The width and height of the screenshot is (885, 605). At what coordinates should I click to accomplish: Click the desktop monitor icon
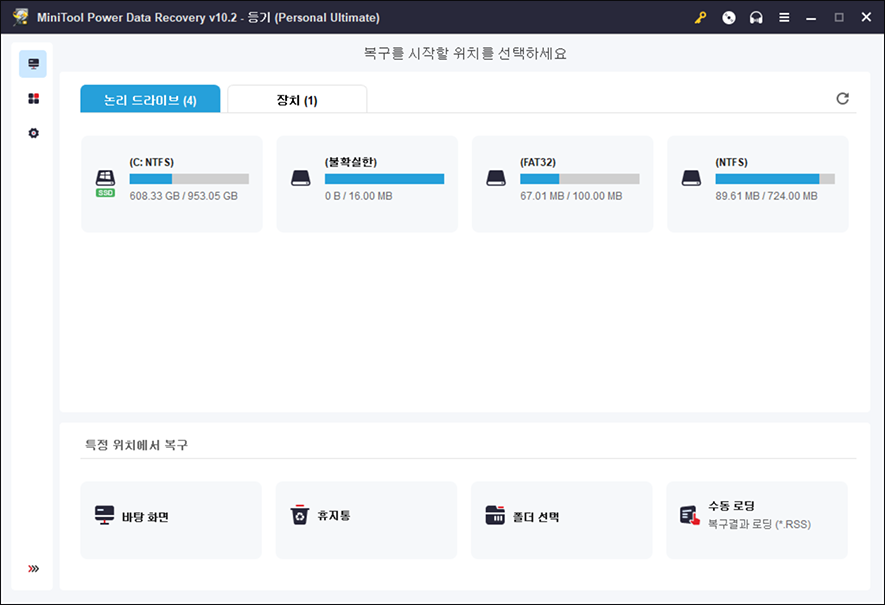[104, 515]
